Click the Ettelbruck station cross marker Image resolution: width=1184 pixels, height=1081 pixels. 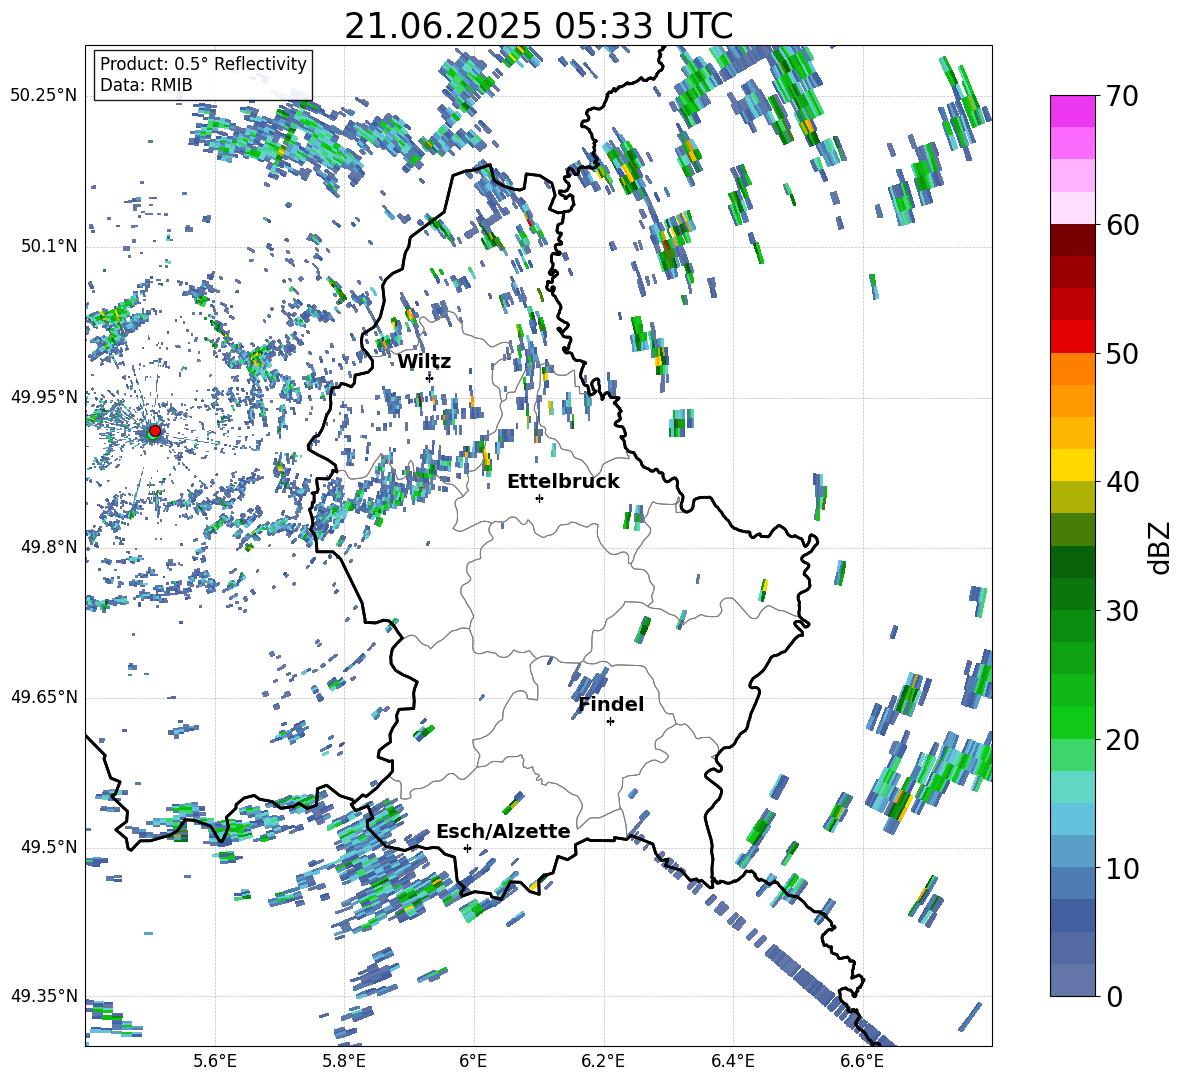(x=539, y=498)
